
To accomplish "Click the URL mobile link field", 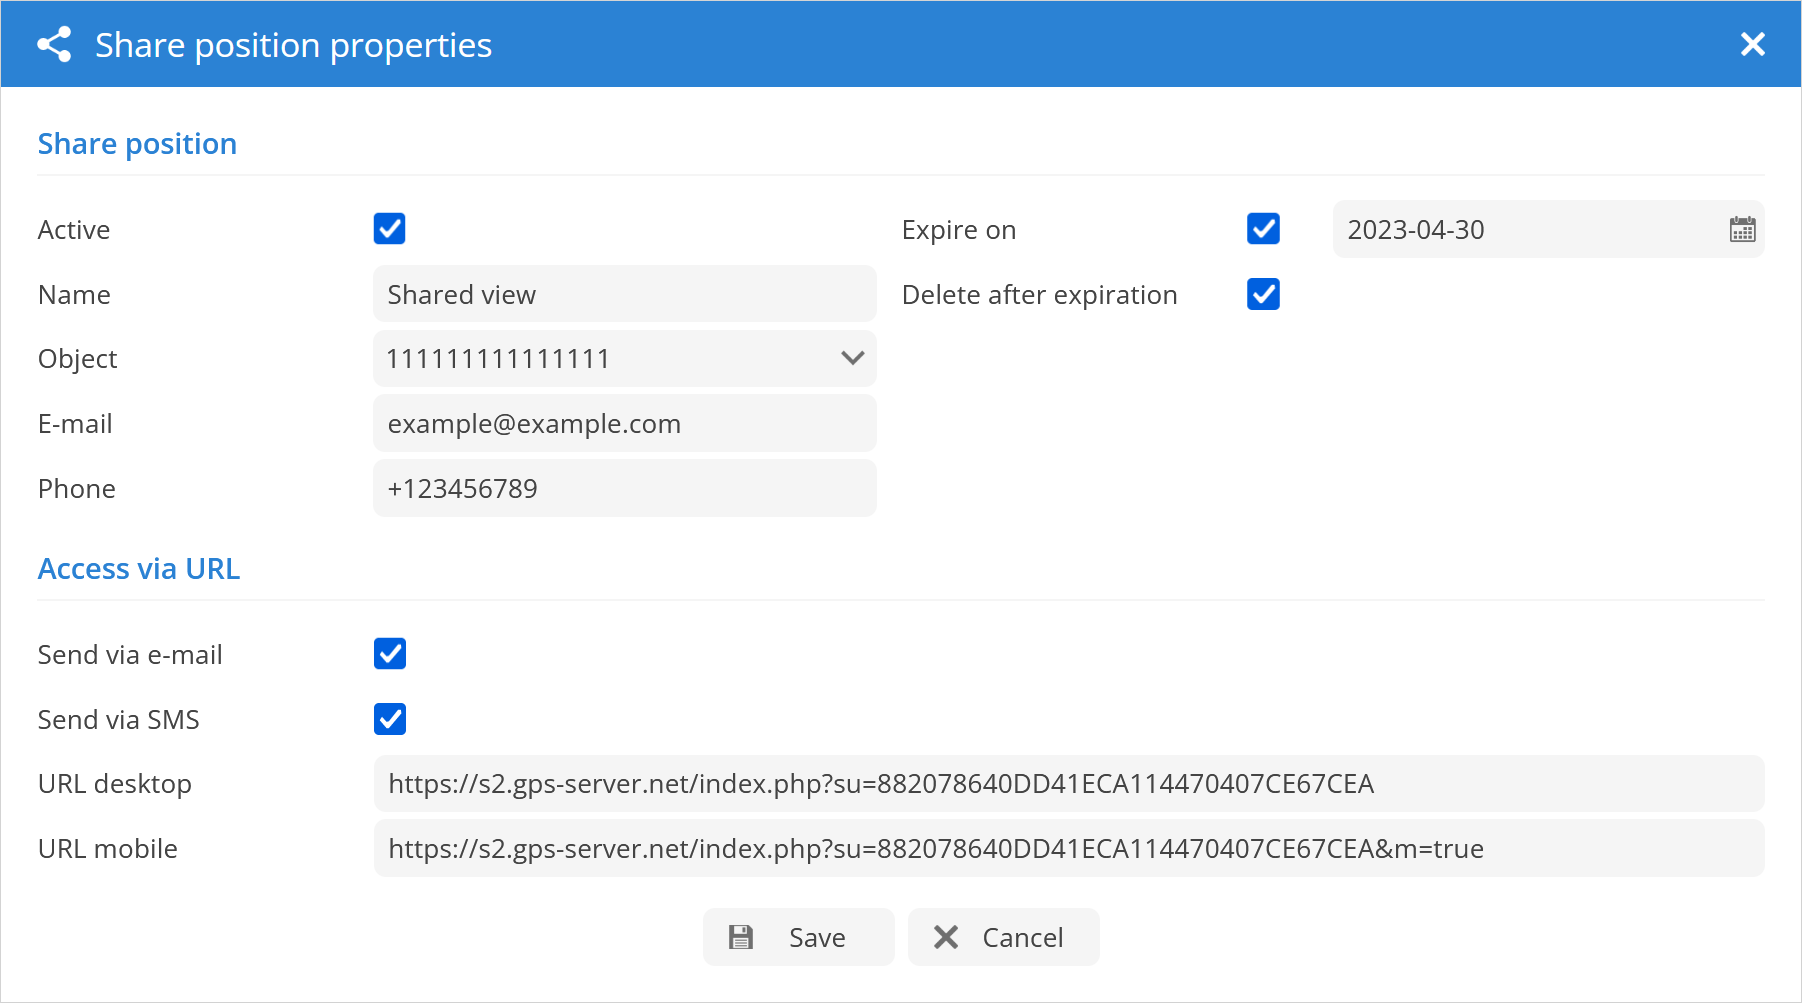I will [1068, 849].
